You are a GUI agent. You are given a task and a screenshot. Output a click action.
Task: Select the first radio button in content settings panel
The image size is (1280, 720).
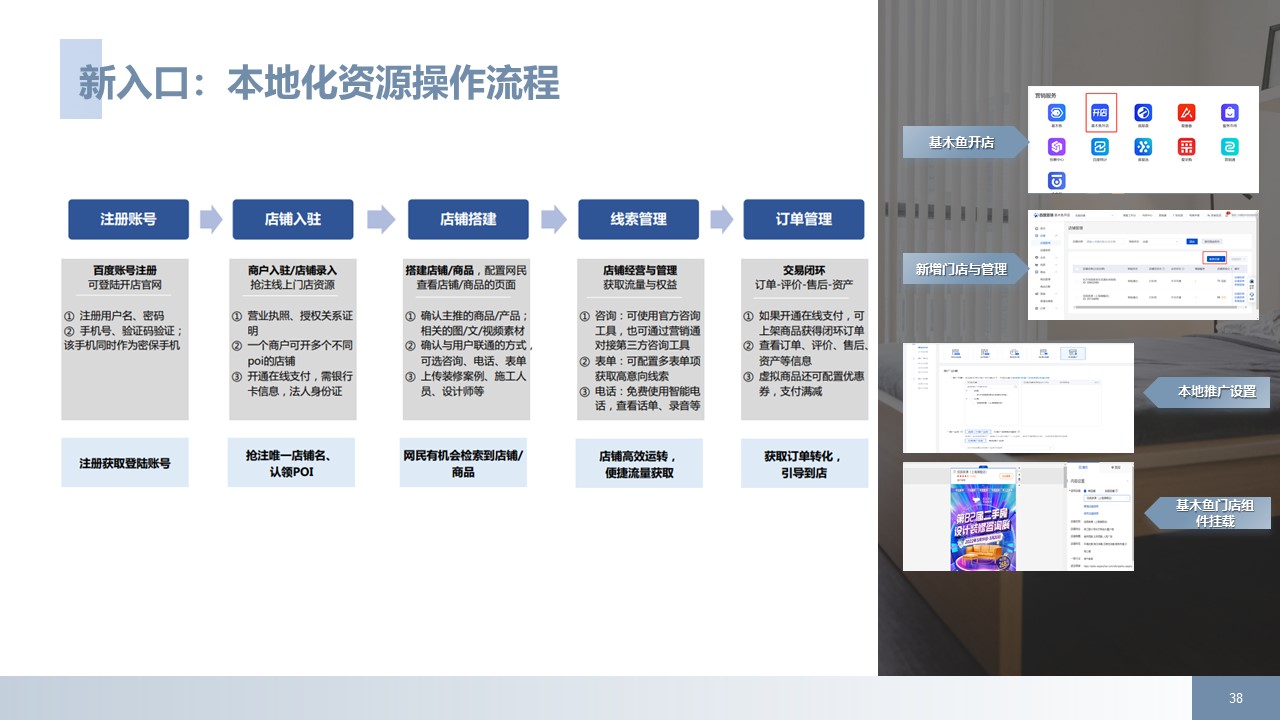coord(1085,491)
